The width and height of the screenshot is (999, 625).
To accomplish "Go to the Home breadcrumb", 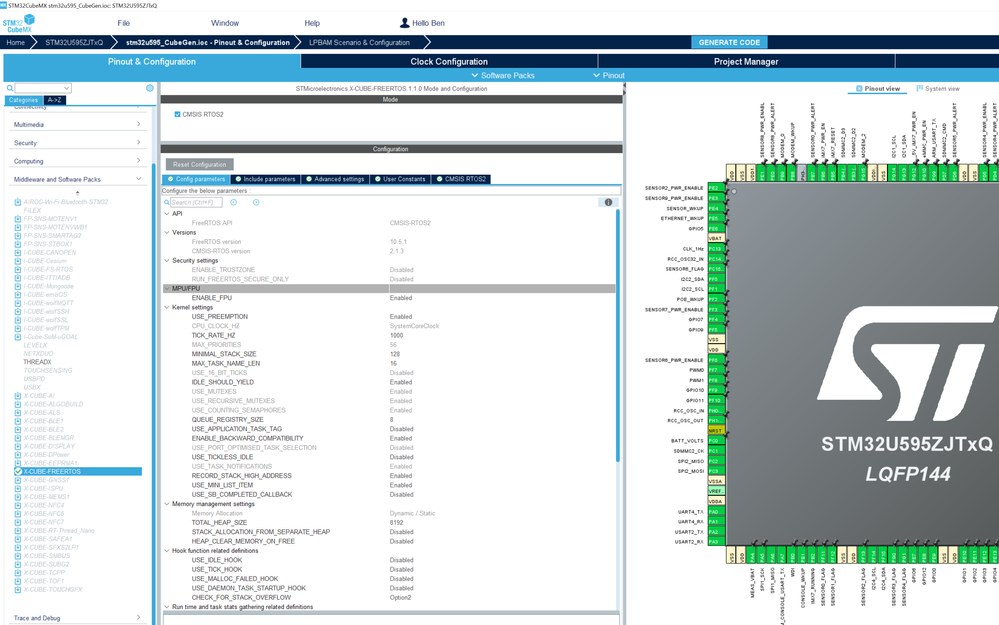I will pyautogui.click(x=15, y=42).
